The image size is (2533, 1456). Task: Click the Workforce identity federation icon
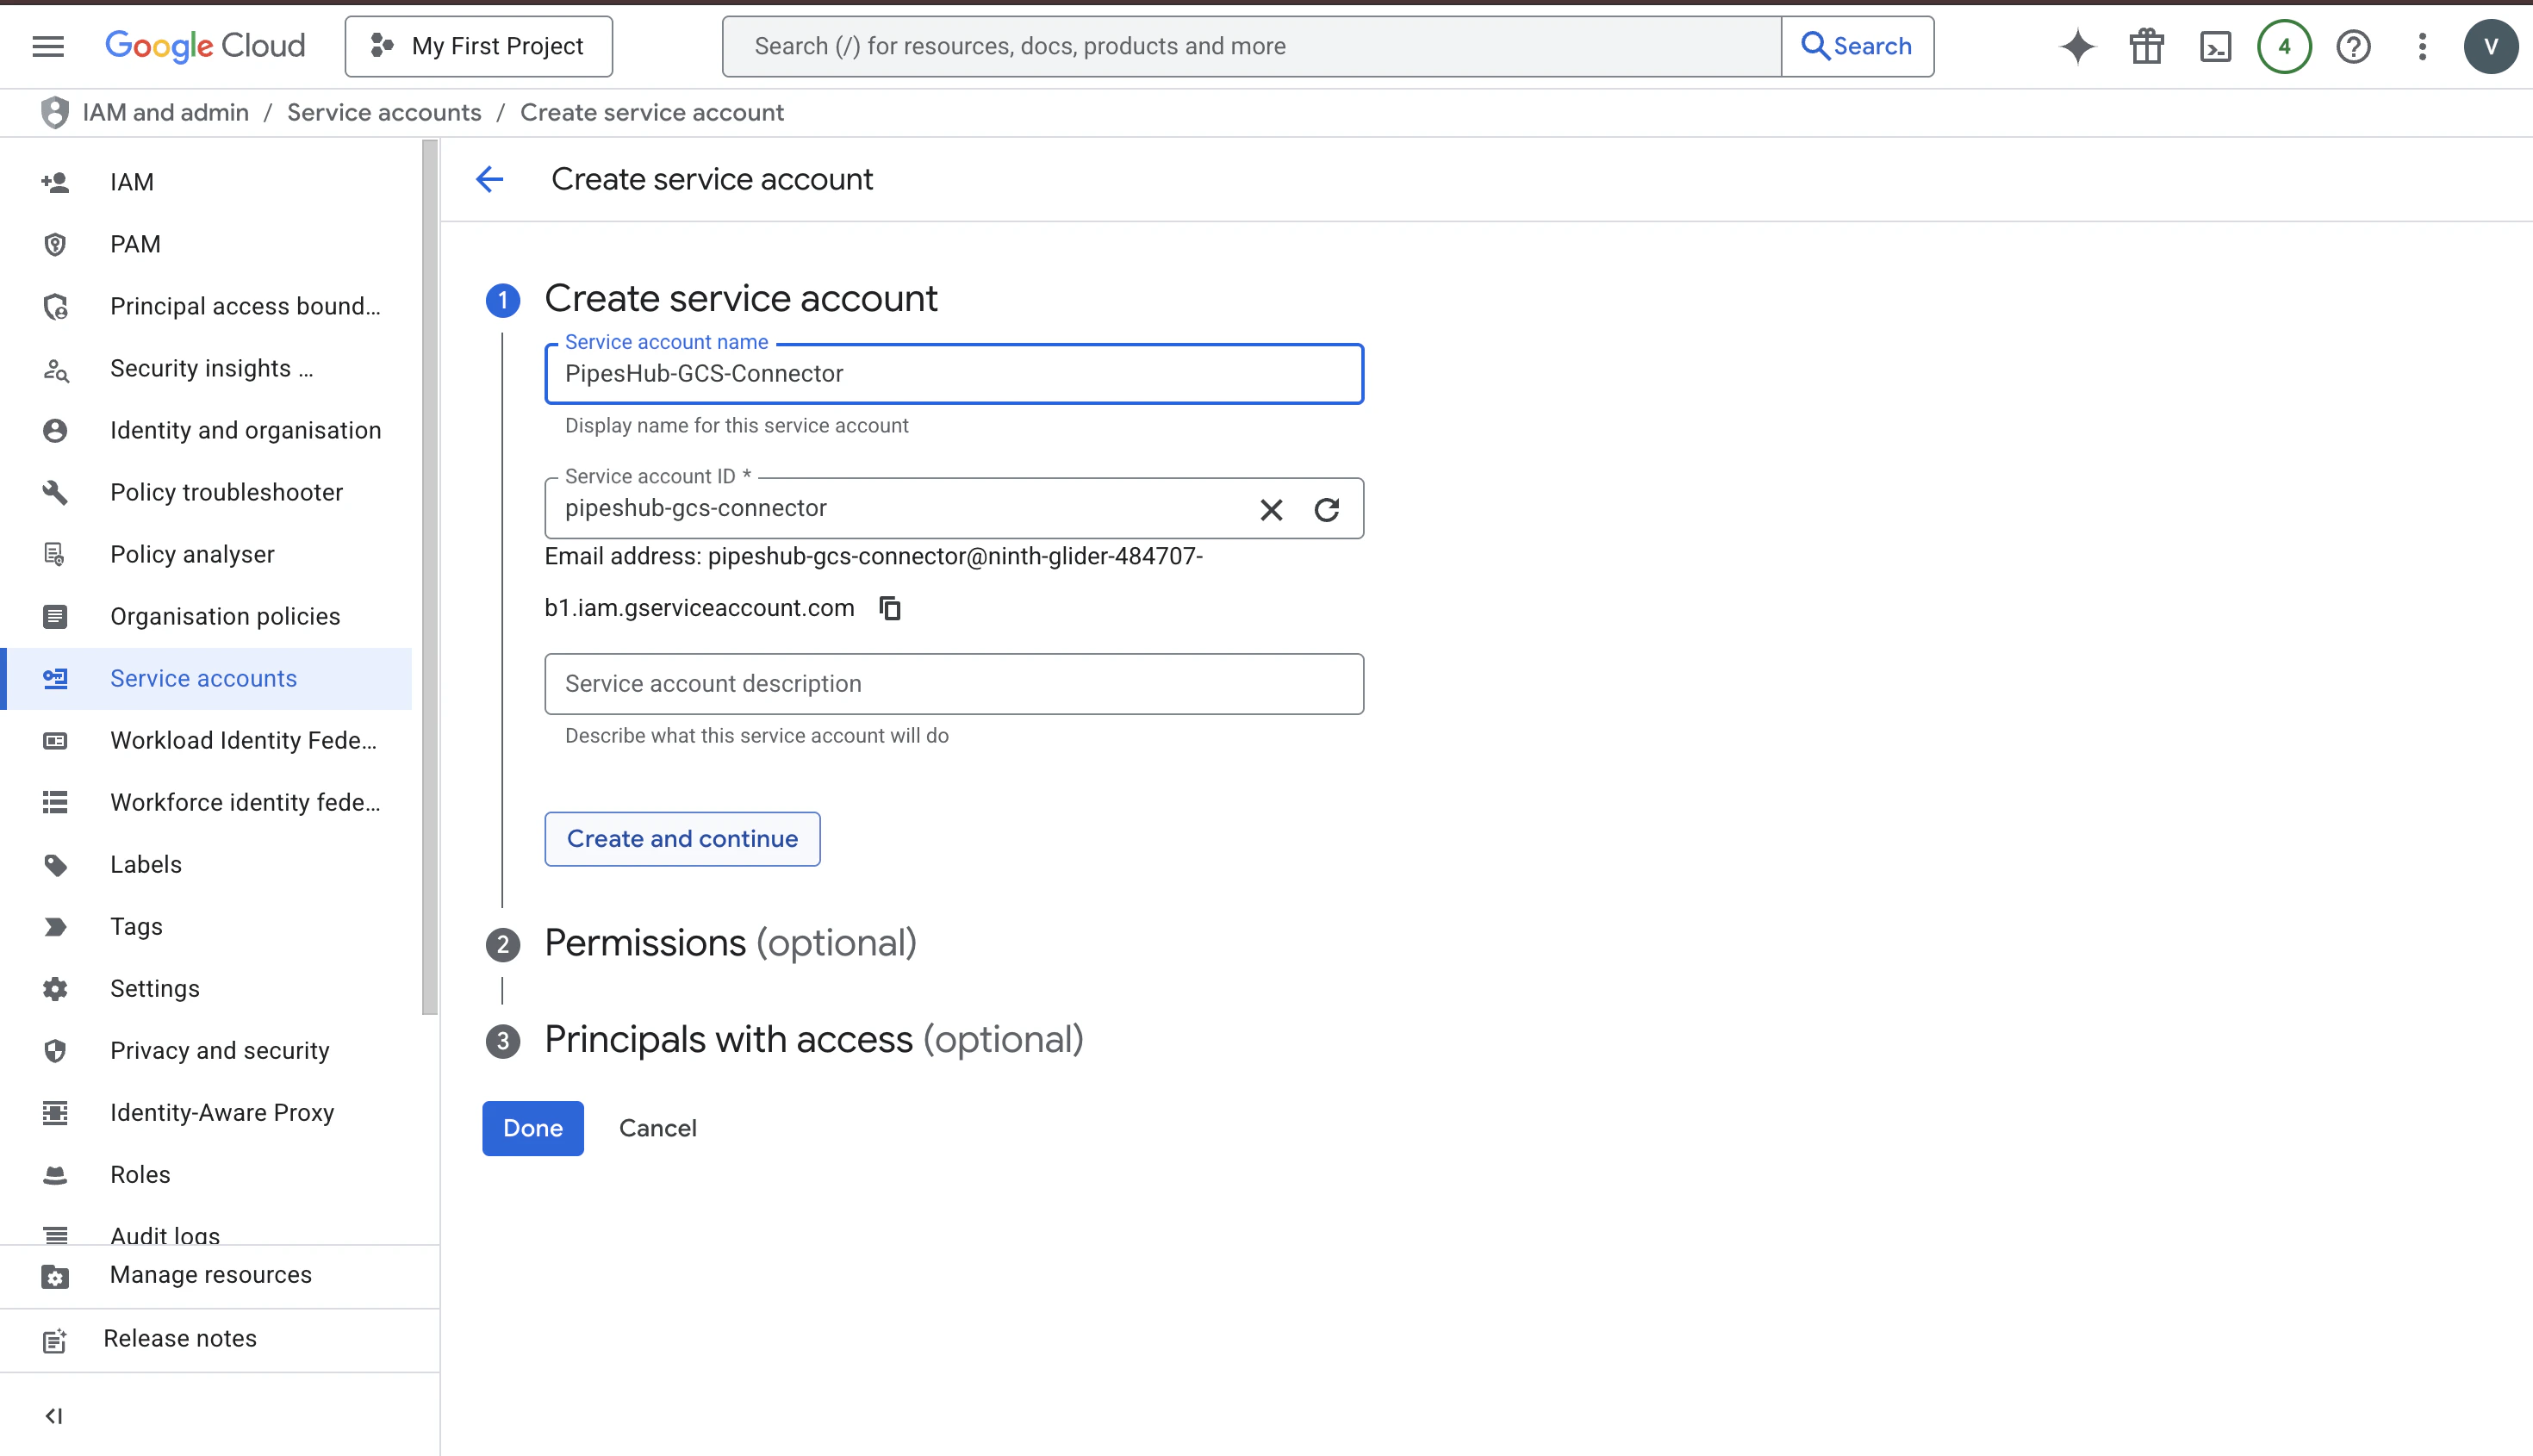[x=55, y=802]
